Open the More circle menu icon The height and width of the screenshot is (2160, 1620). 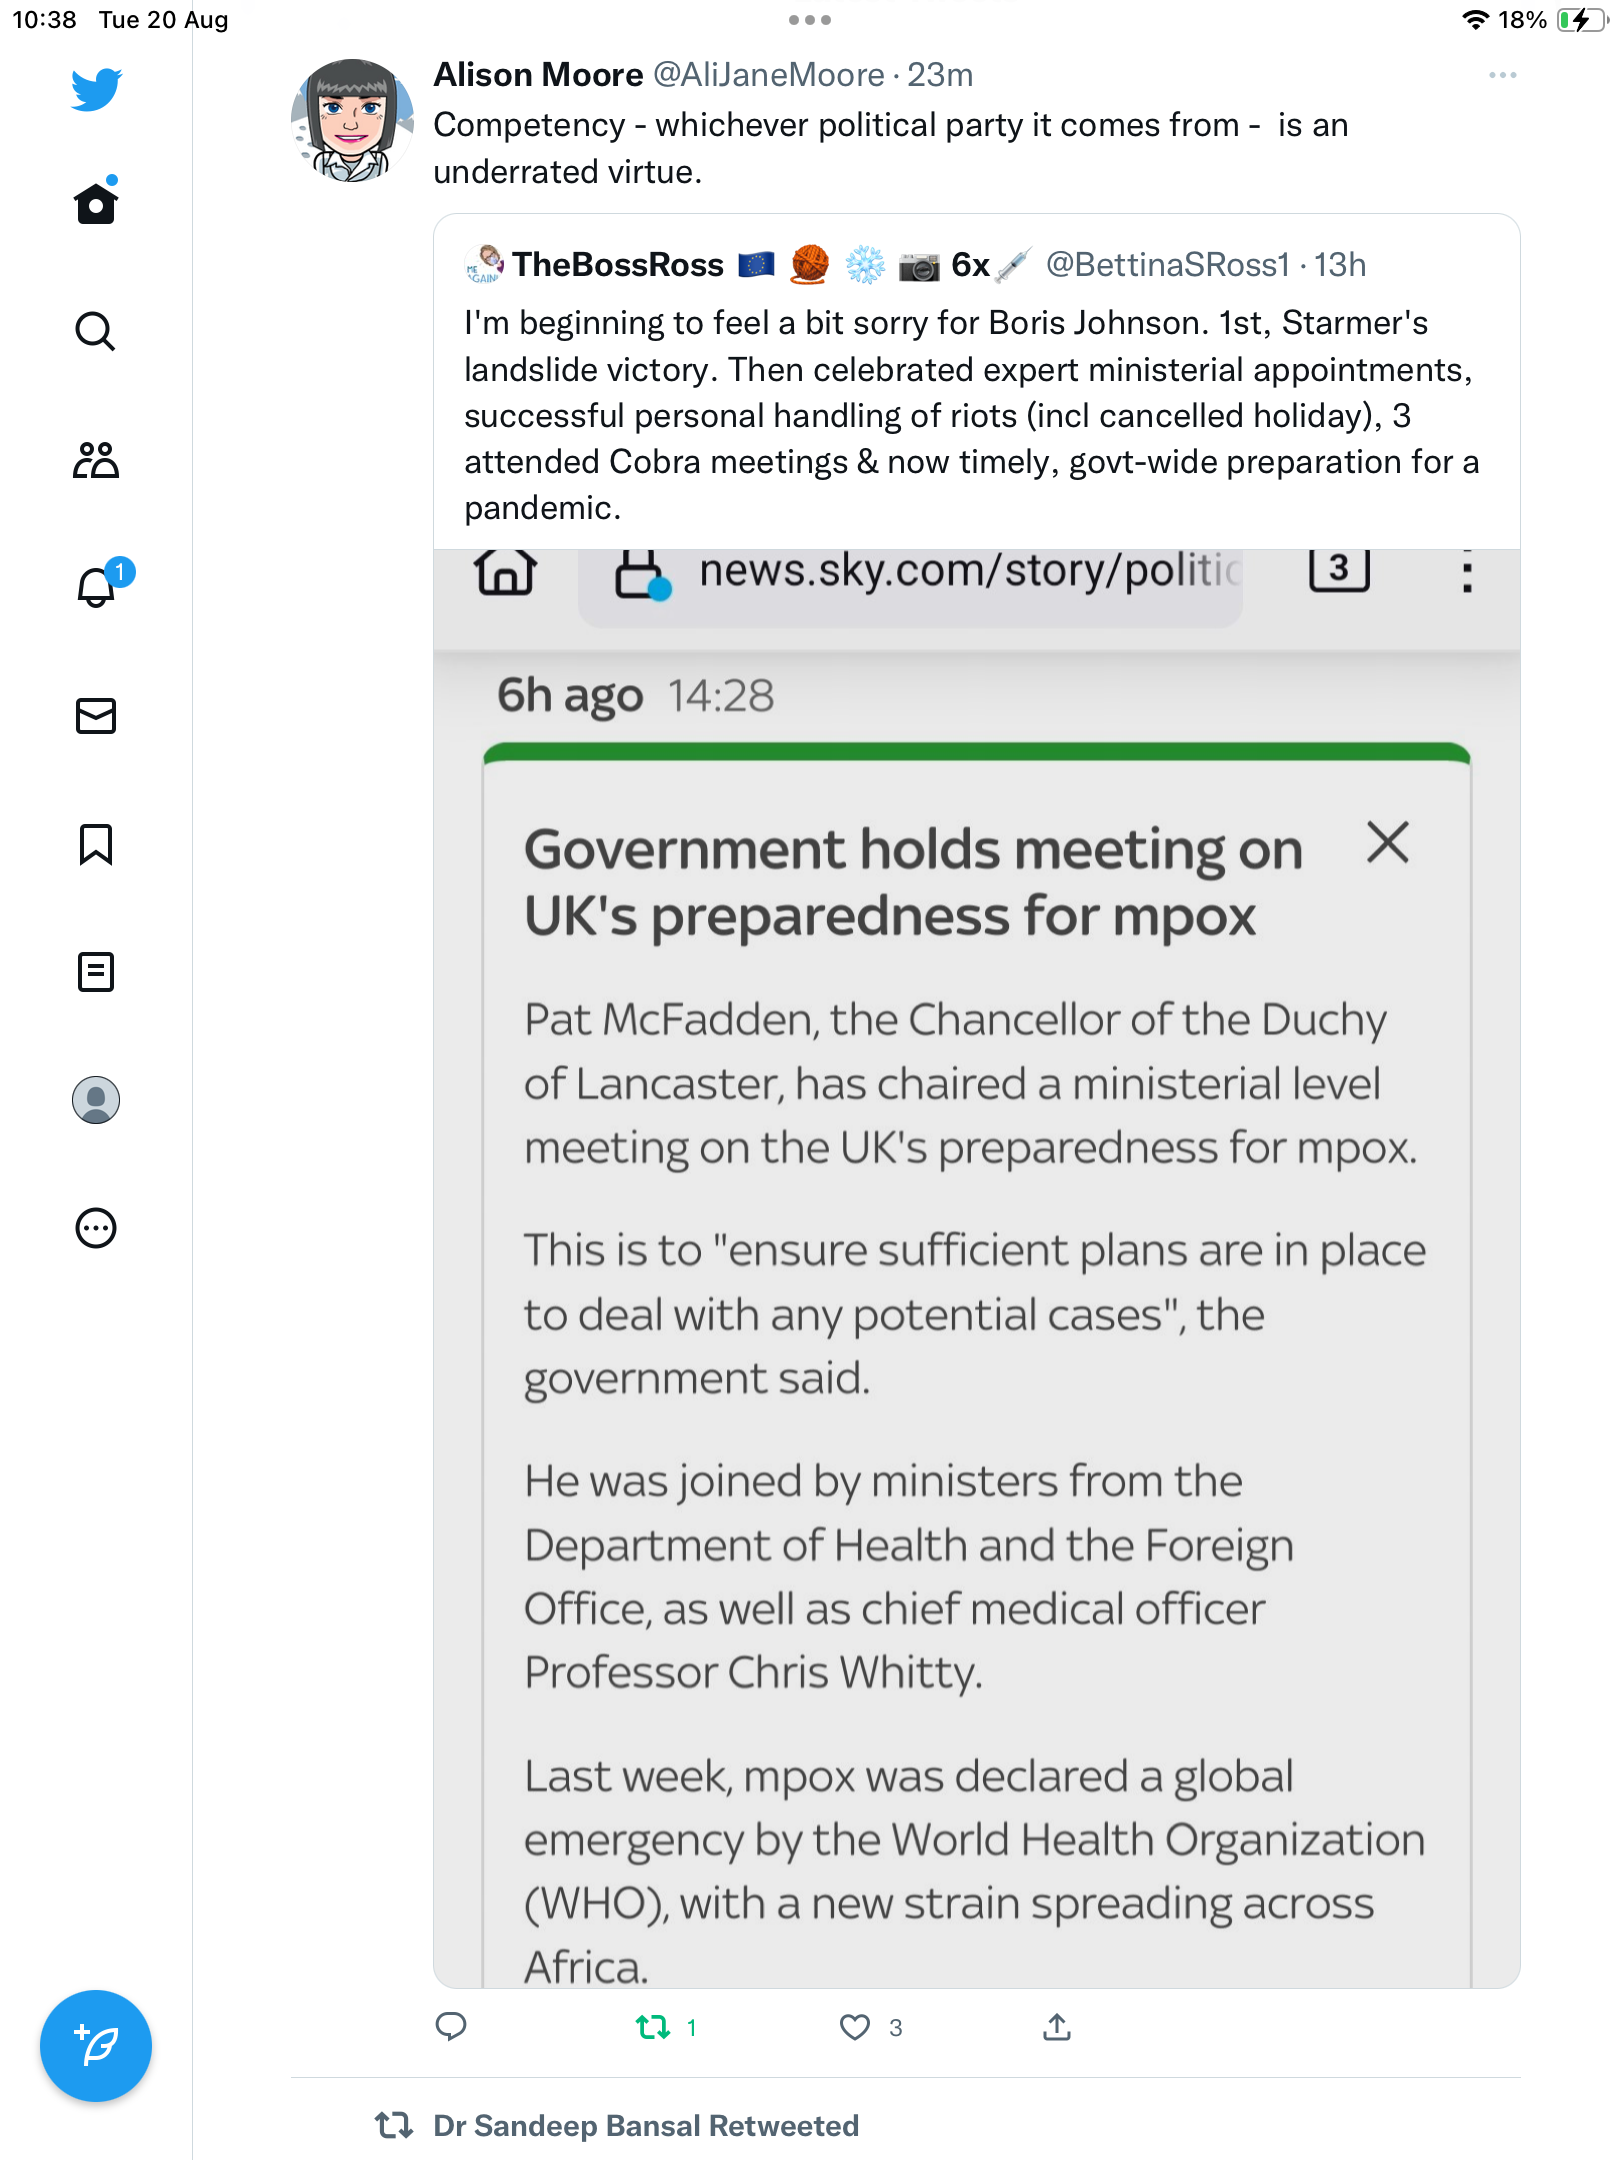click(96, 1228)
